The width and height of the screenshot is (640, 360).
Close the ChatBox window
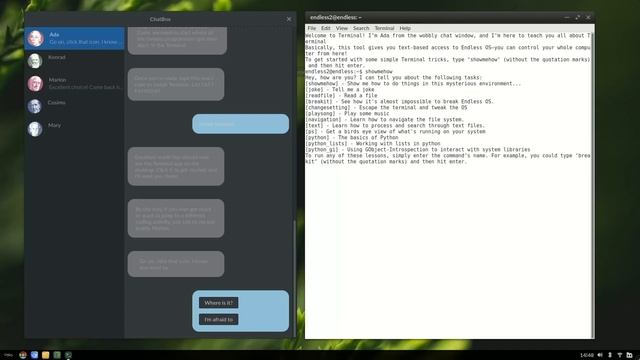289,19
